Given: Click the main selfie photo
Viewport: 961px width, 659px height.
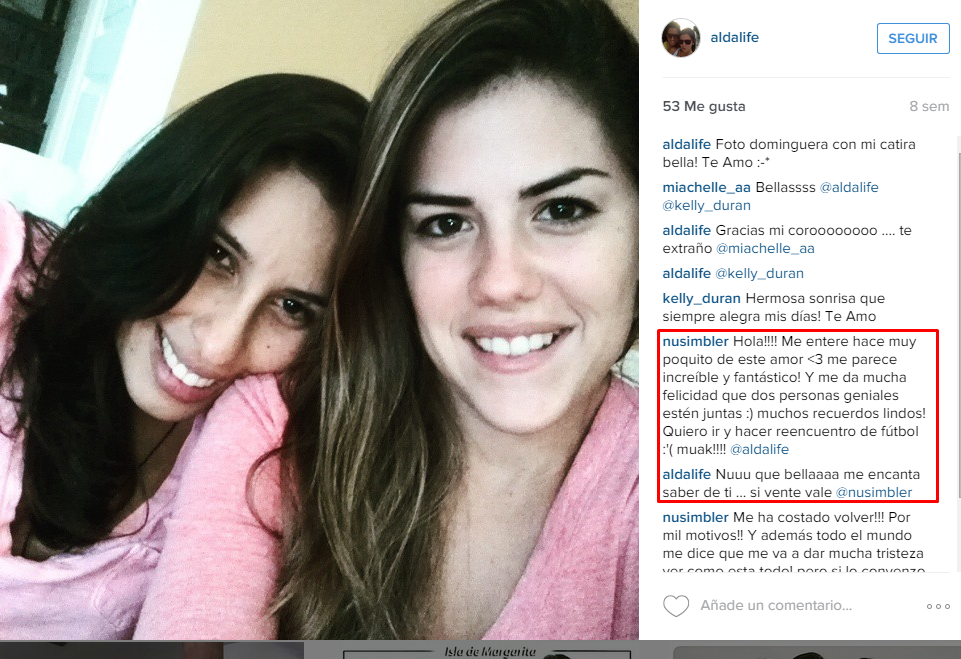Looking at the screenshot, I should [x=319, y=319].
